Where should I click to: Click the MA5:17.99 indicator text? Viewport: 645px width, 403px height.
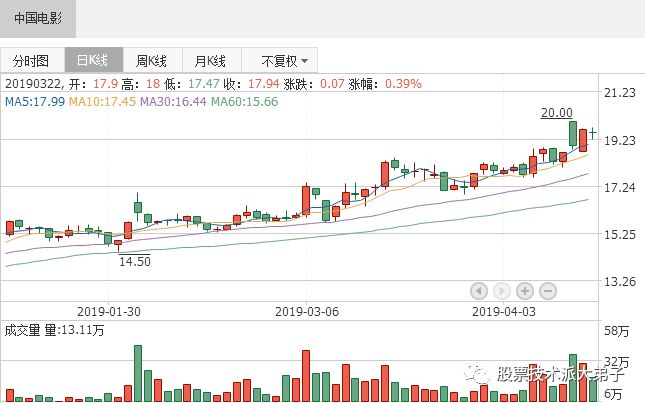[x=35, y=102]
